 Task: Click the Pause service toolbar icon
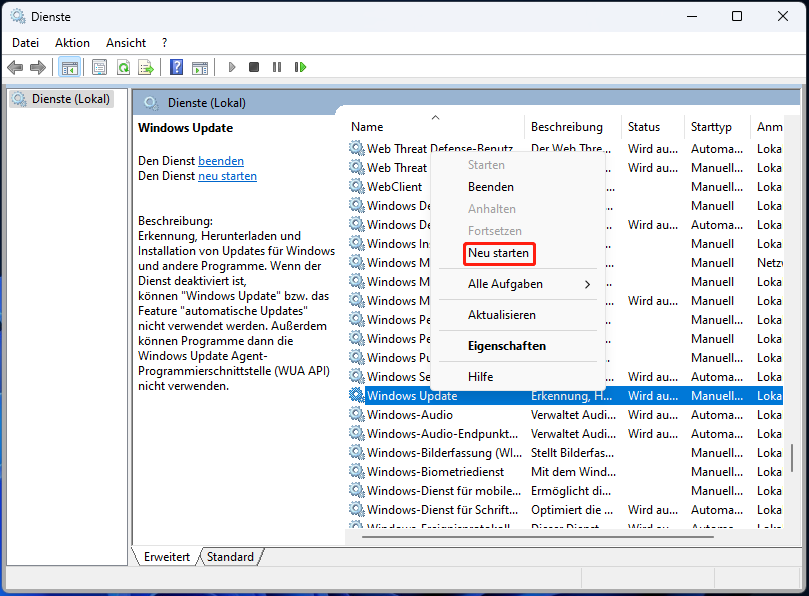coord(277,67)
